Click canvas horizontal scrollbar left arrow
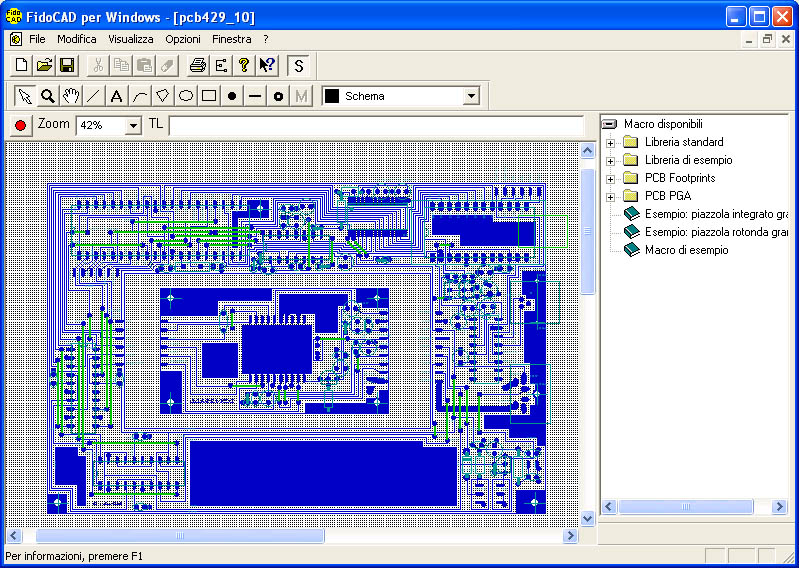 click(x=14, y=535)
